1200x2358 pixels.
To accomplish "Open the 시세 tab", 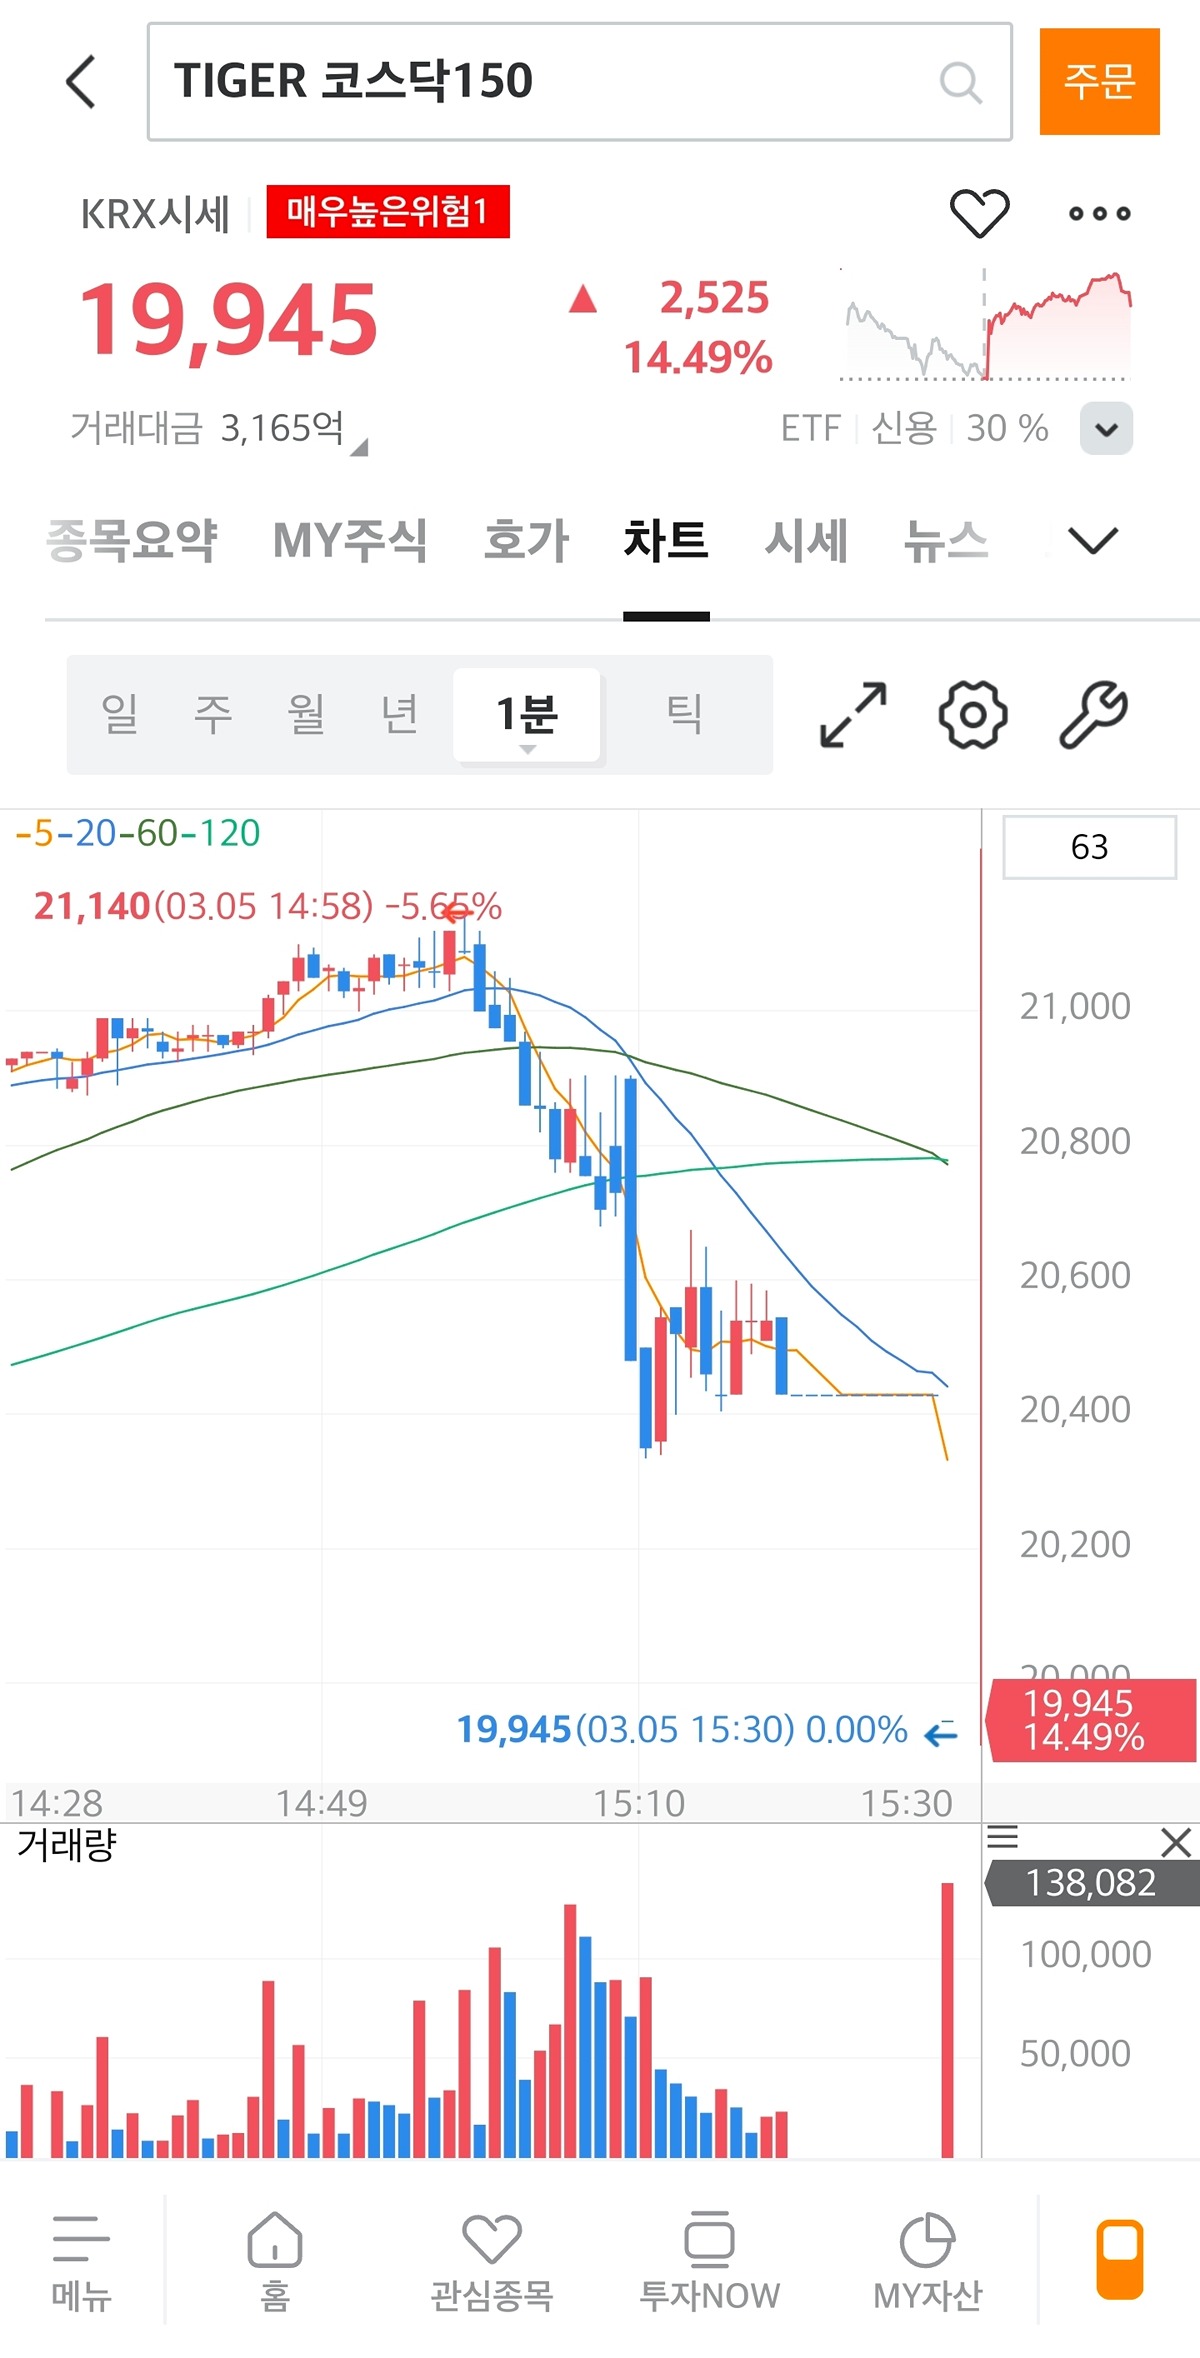I will (x=806, y=541).
